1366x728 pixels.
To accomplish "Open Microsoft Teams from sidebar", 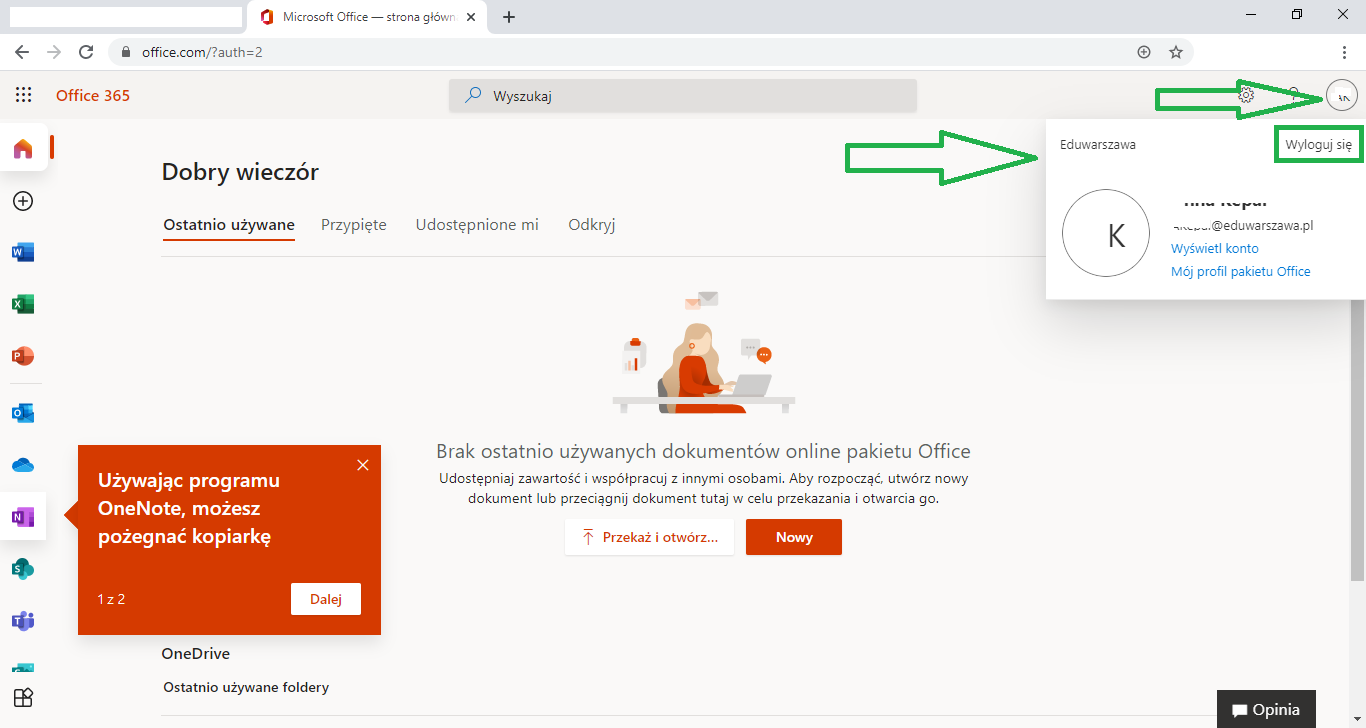I will [22, 621].
